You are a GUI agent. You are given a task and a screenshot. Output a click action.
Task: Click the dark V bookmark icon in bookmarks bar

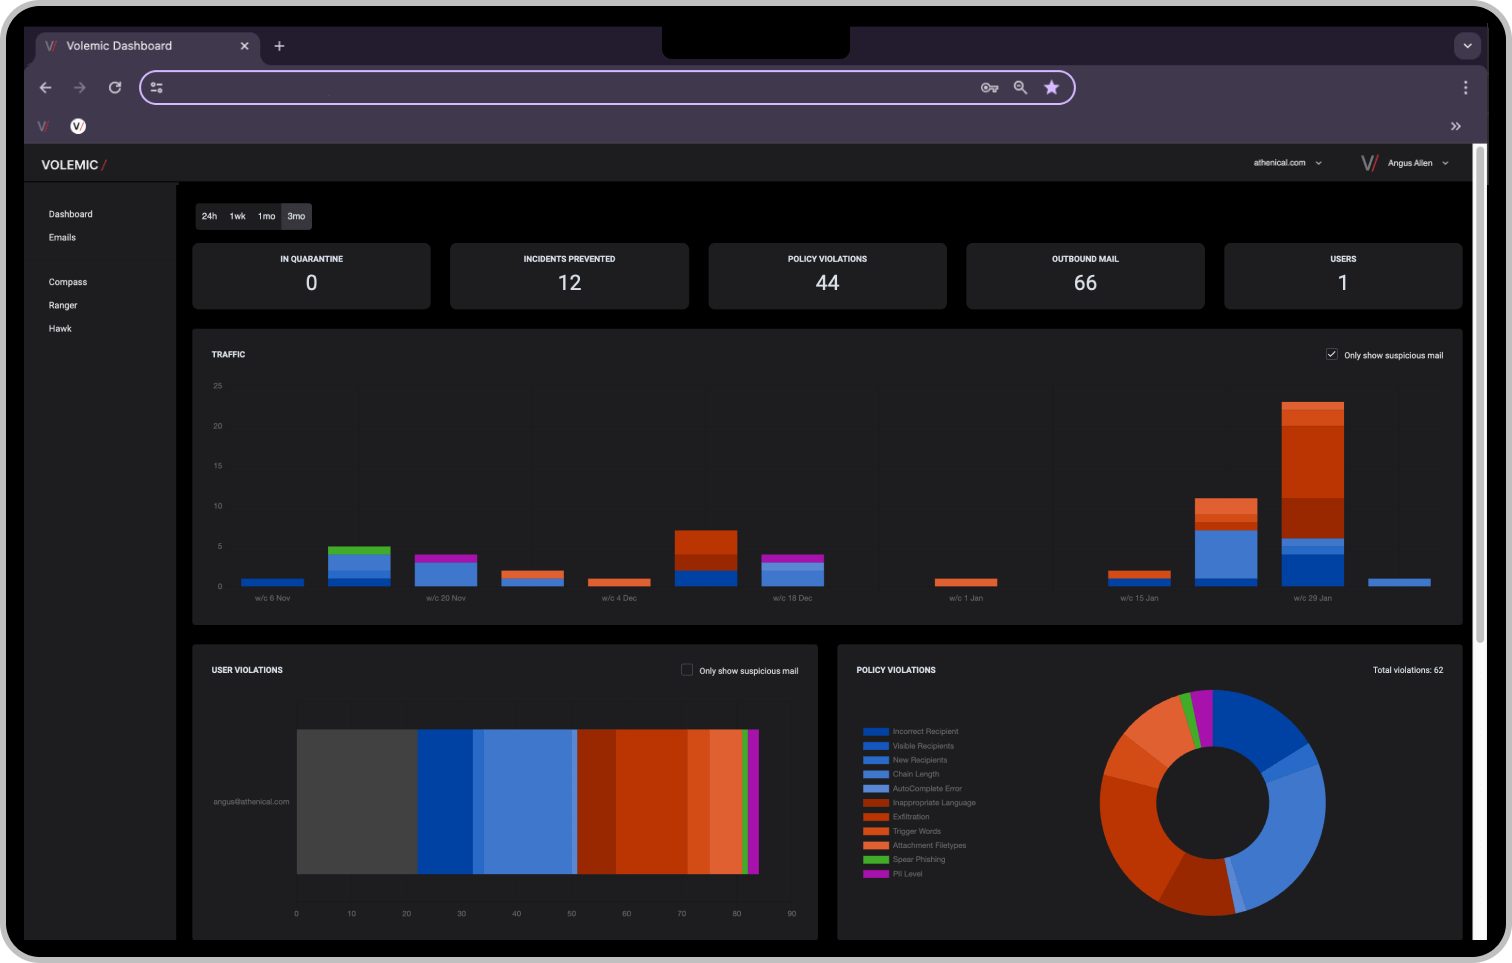pos(43,126)
